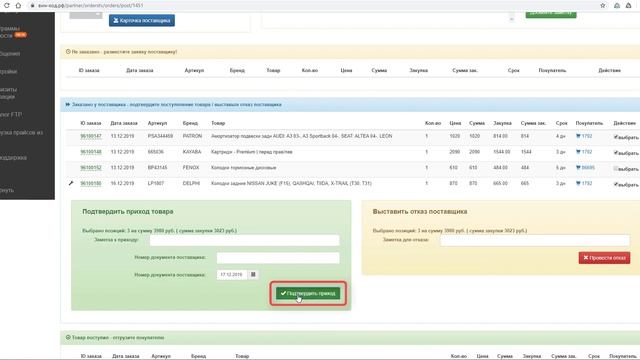Click article cell BP43145
The height and width of the screenshot is (360, 640).
(158, 167)
